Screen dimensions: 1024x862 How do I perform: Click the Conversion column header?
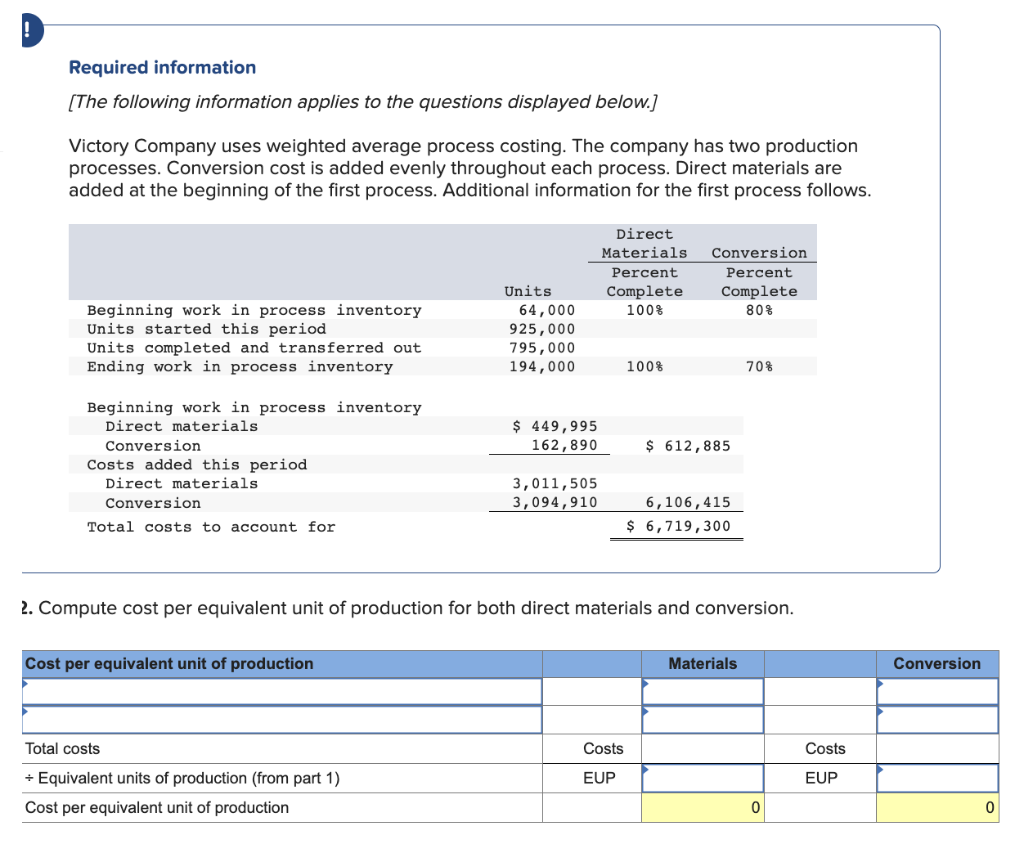pos(937,663)
